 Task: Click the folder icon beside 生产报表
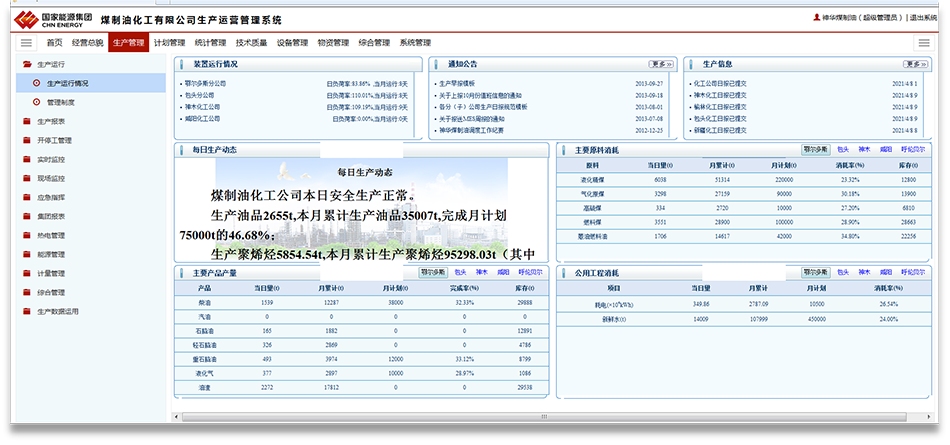coord(26,121)
